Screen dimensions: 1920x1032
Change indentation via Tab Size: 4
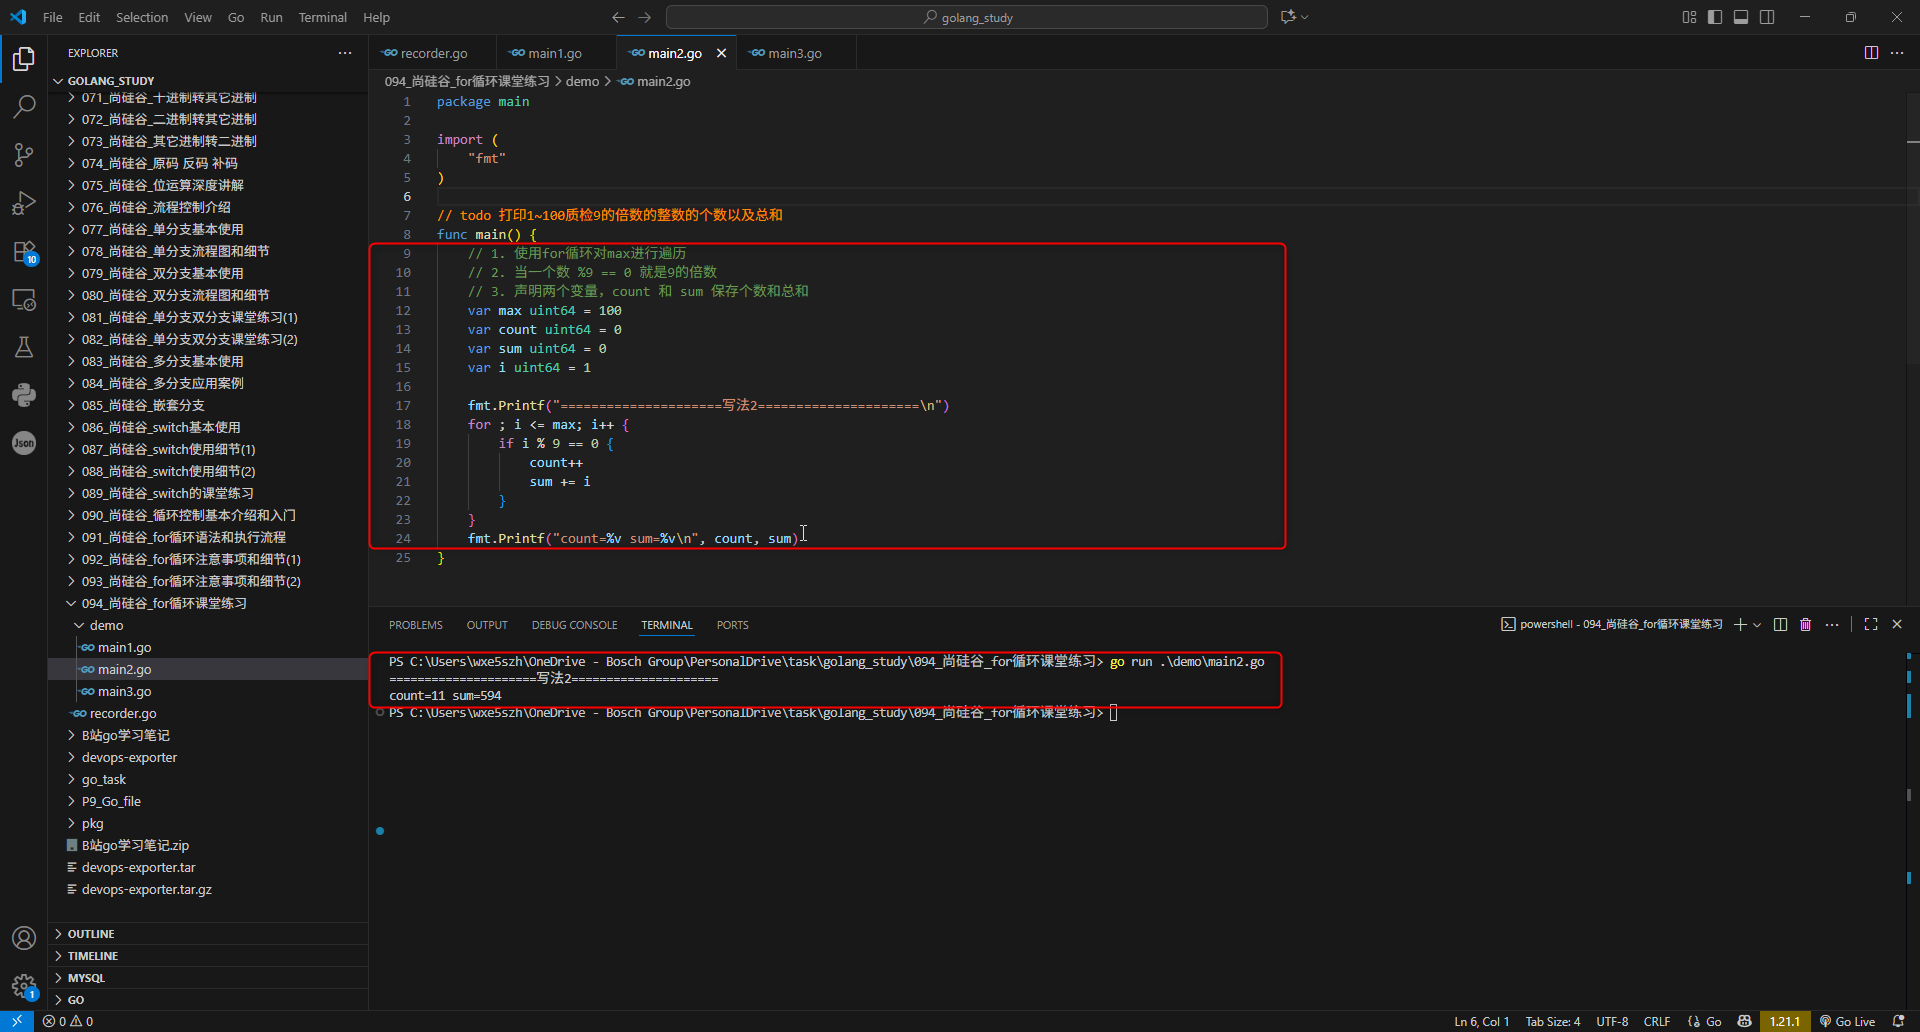pyautogui.click(x=1553, y=1021)
